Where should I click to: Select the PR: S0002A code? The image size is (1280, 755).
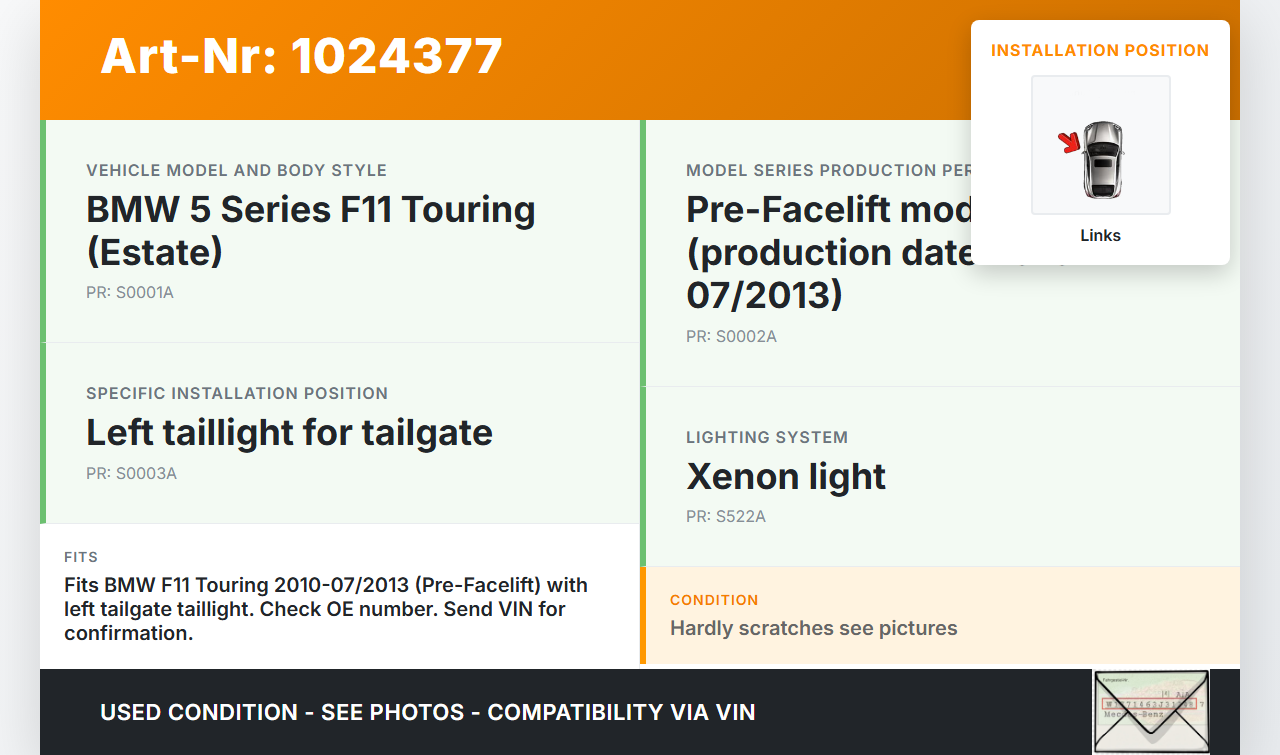point(731,337)
